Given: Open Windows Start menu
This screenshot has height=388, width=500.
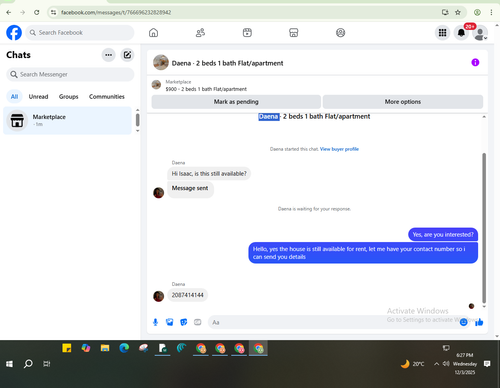Looking at the screenshot, I should (9, 364).
